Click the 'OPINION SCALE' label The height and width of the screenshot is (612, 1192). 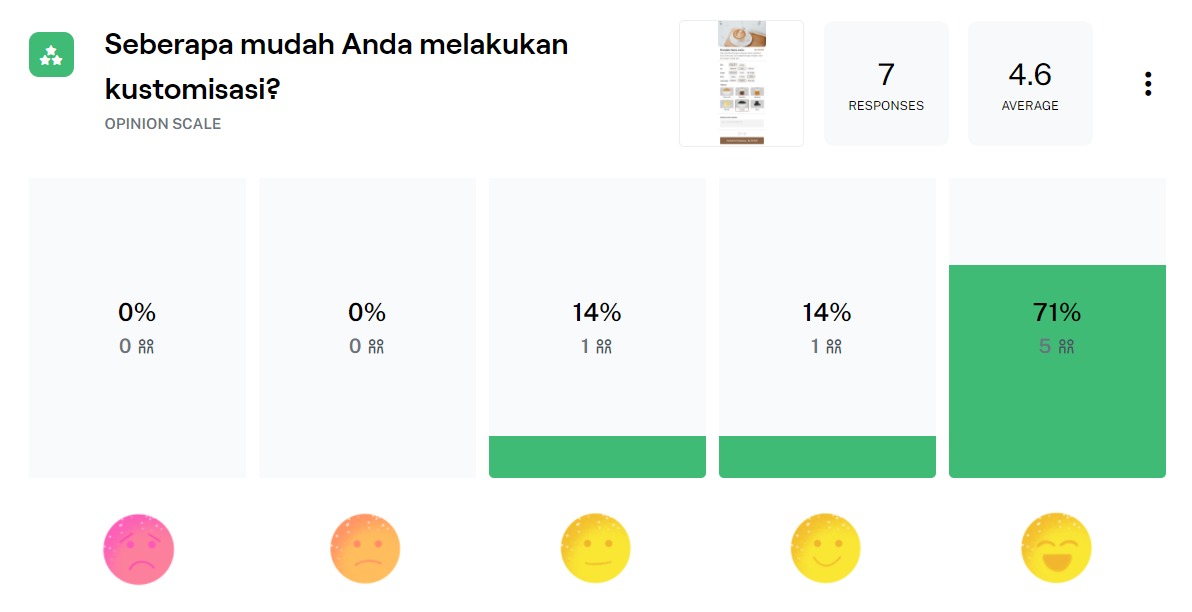click(163, 124)
